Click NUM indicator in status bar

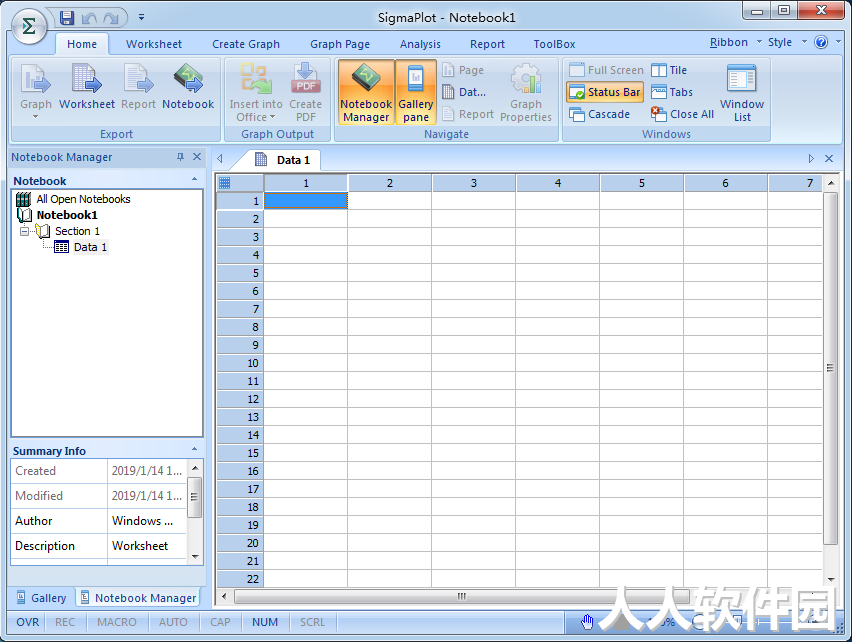pyautogui.click(x=265, y=622)
